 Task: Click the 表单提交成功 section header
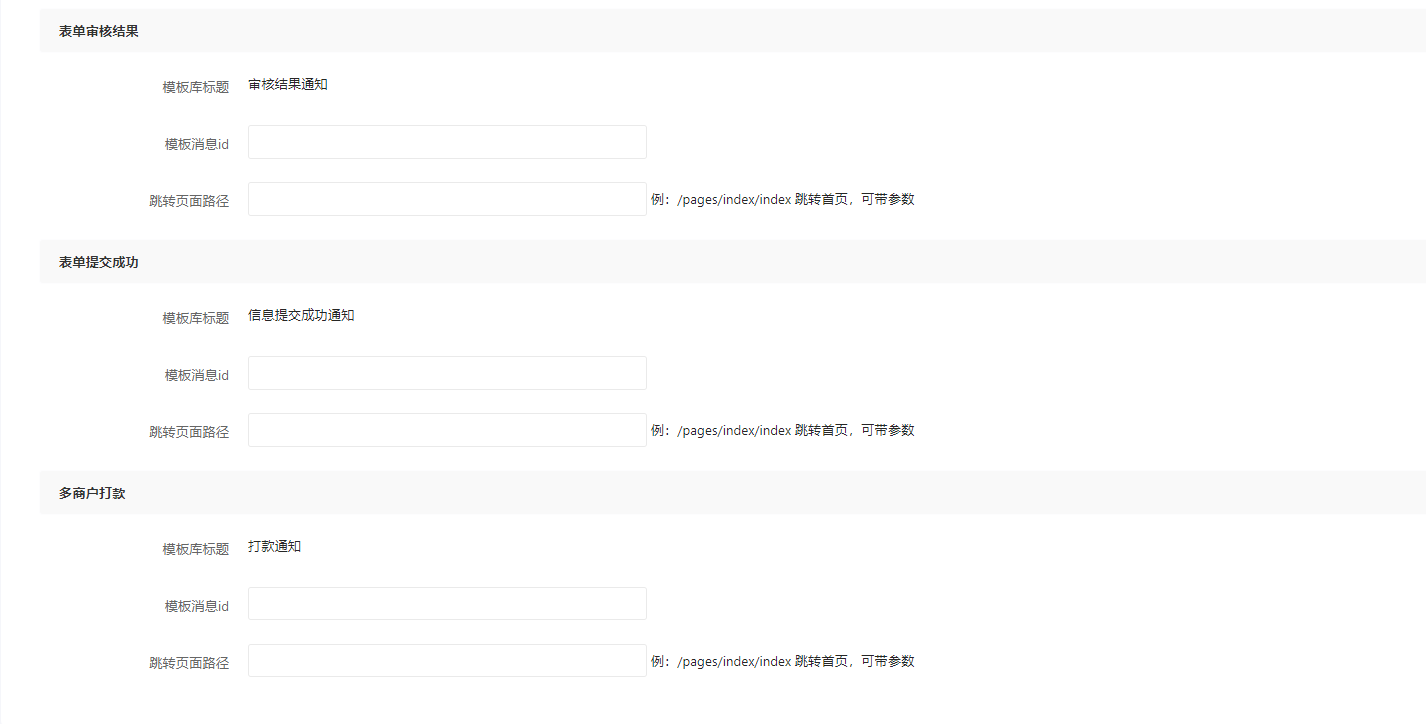(99, 262)
